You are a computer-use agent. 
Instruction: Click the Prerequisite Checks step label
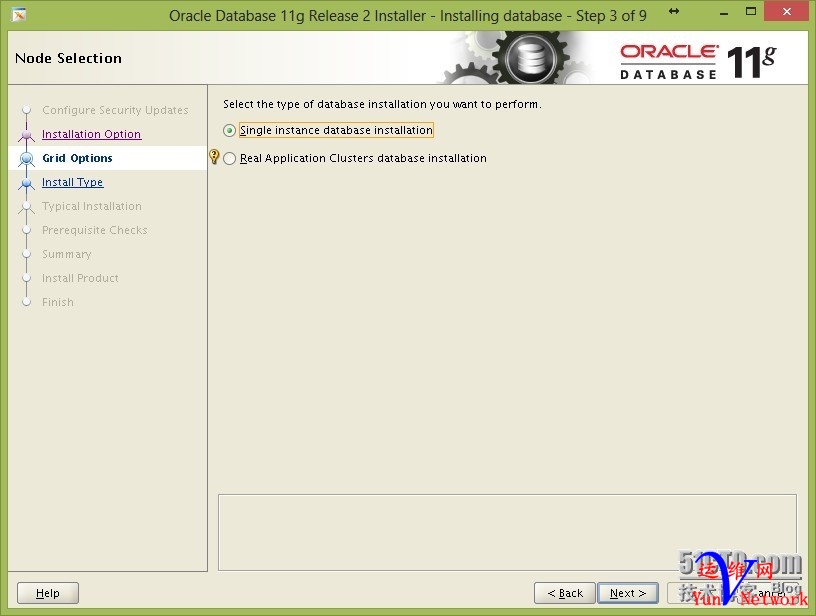(95, 230)
